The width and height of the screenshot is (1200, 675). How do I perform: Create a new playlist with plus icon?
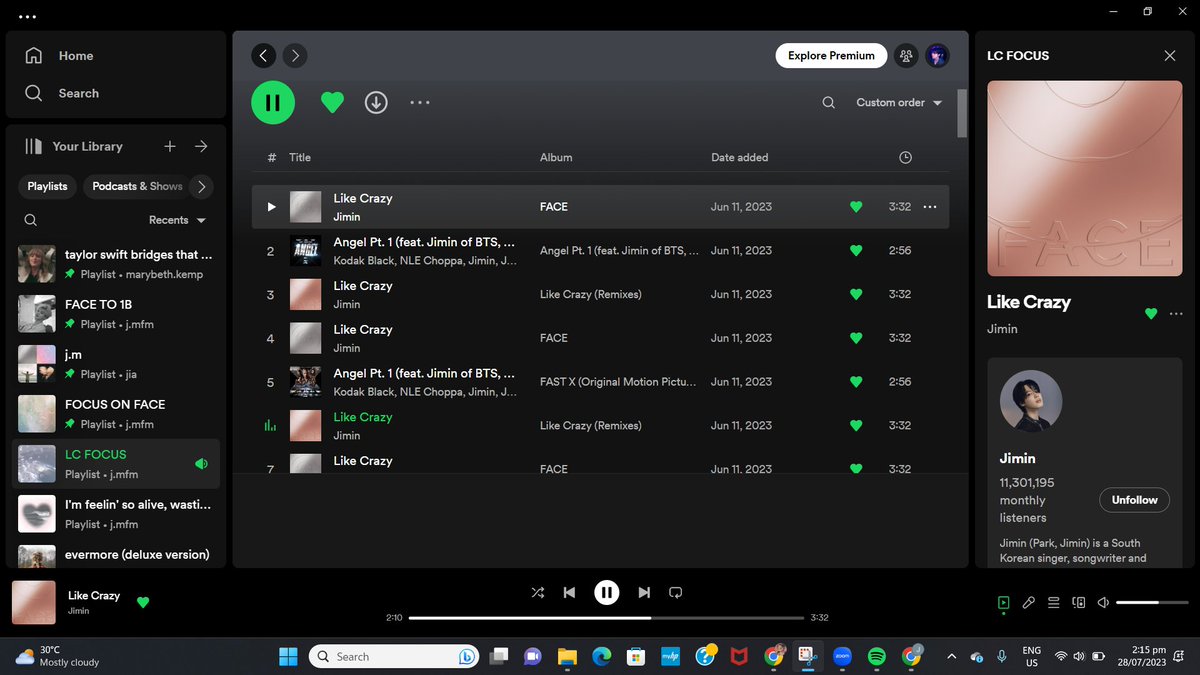(x=170, y=146)
